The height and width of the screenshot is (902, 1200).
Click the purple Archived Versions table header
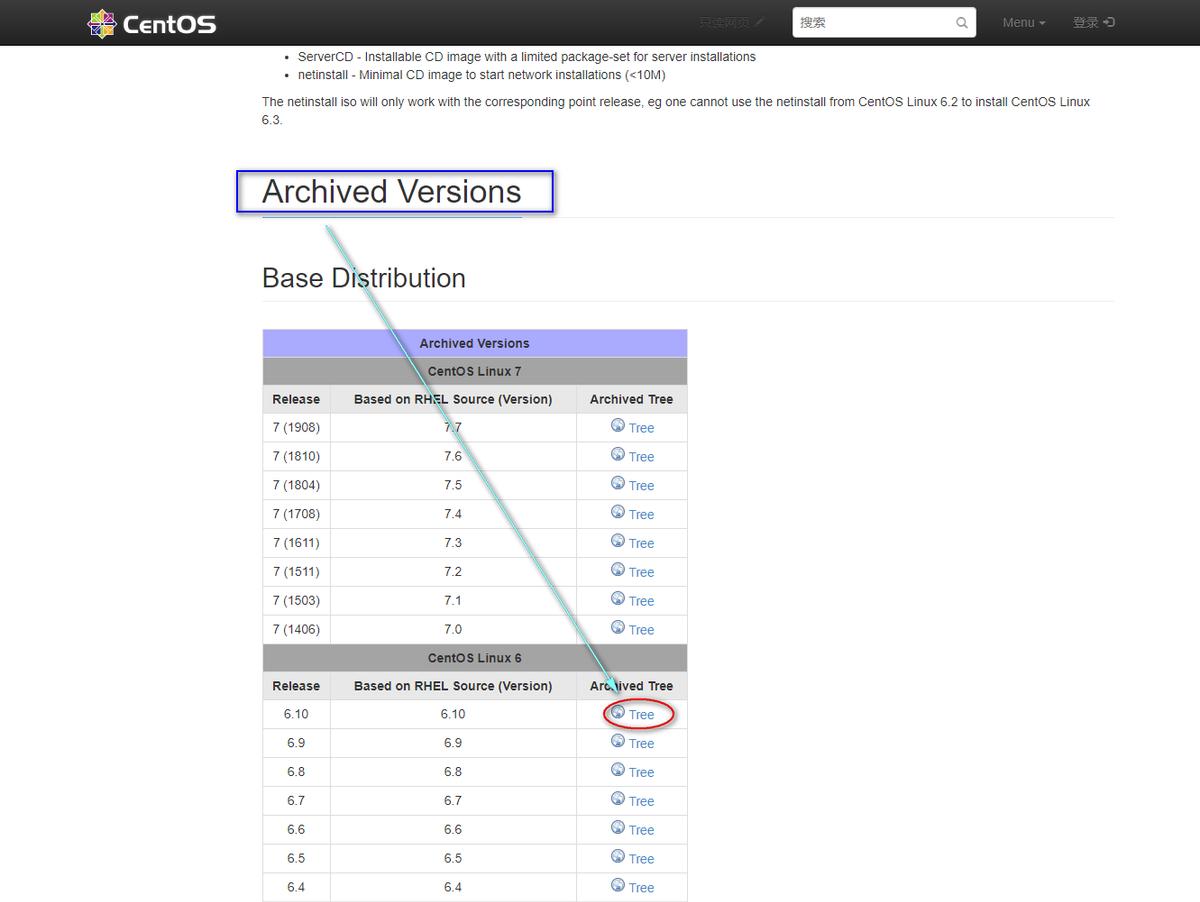click(475, 343)
